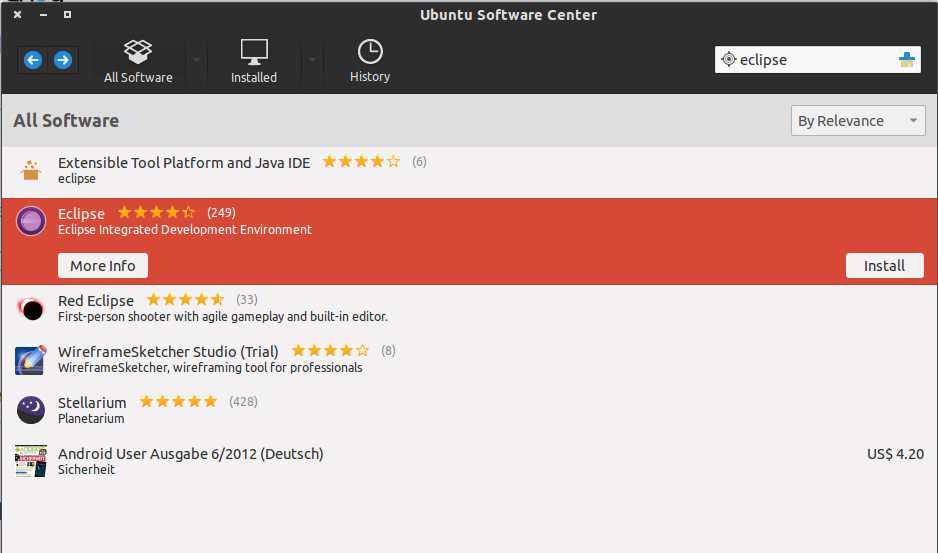
Task: Click the Stellarium planetarium icon
Action: point(31,410)
